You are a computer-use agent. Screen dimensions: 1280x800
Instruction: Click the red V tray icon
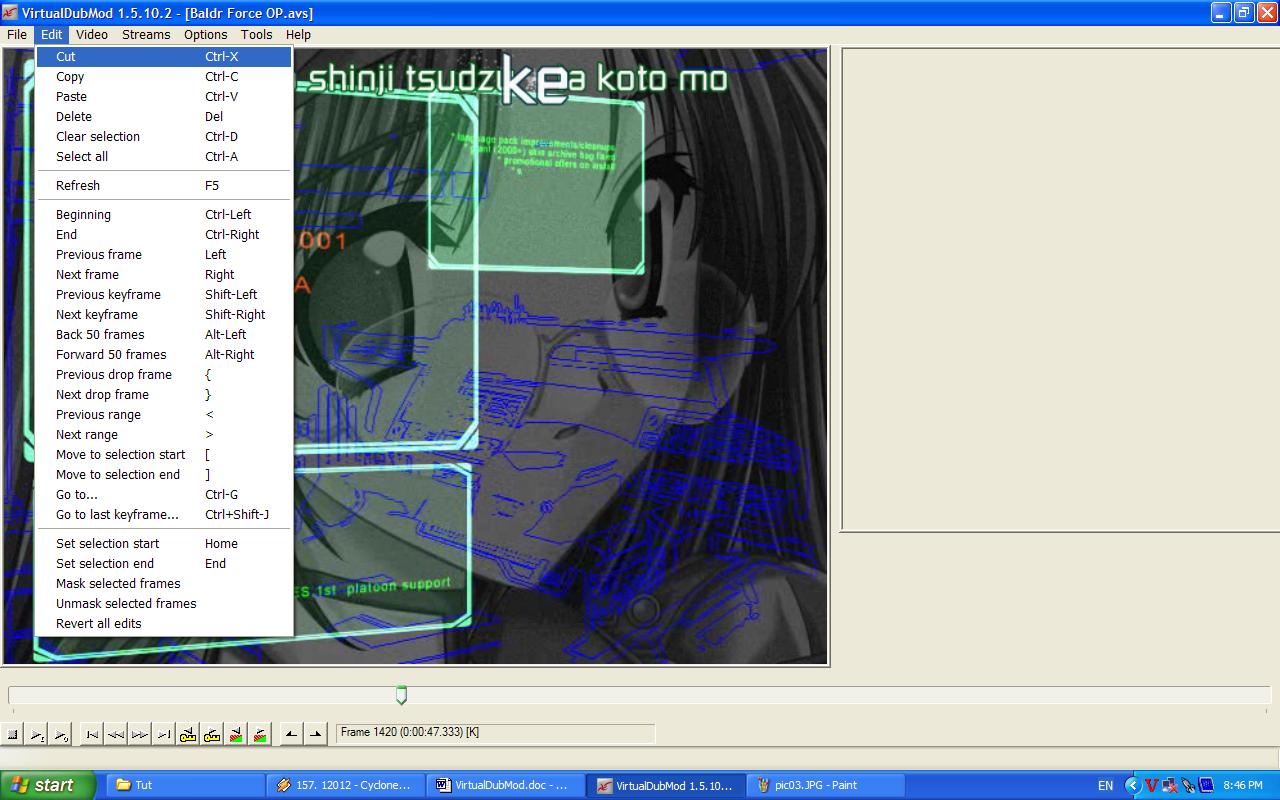click(x=1151, y=785)
